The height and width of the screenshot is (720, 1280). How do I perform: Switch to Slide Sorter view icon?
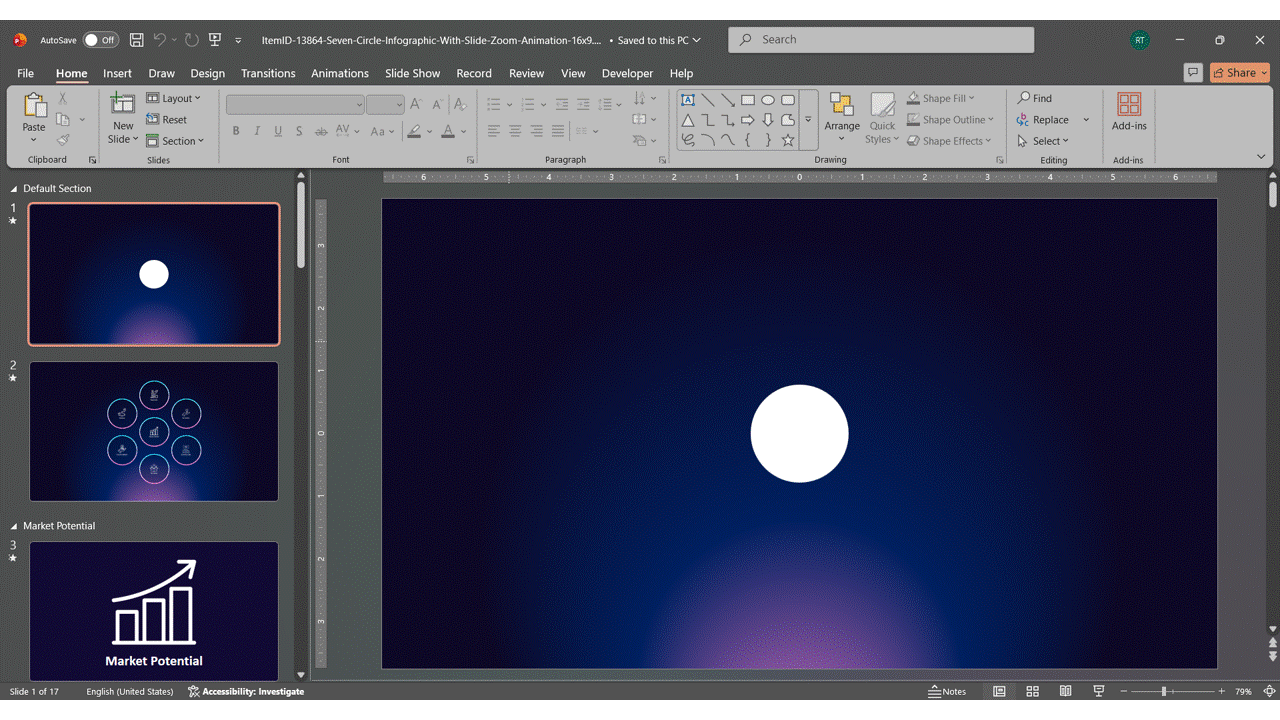click(1033, 691)
